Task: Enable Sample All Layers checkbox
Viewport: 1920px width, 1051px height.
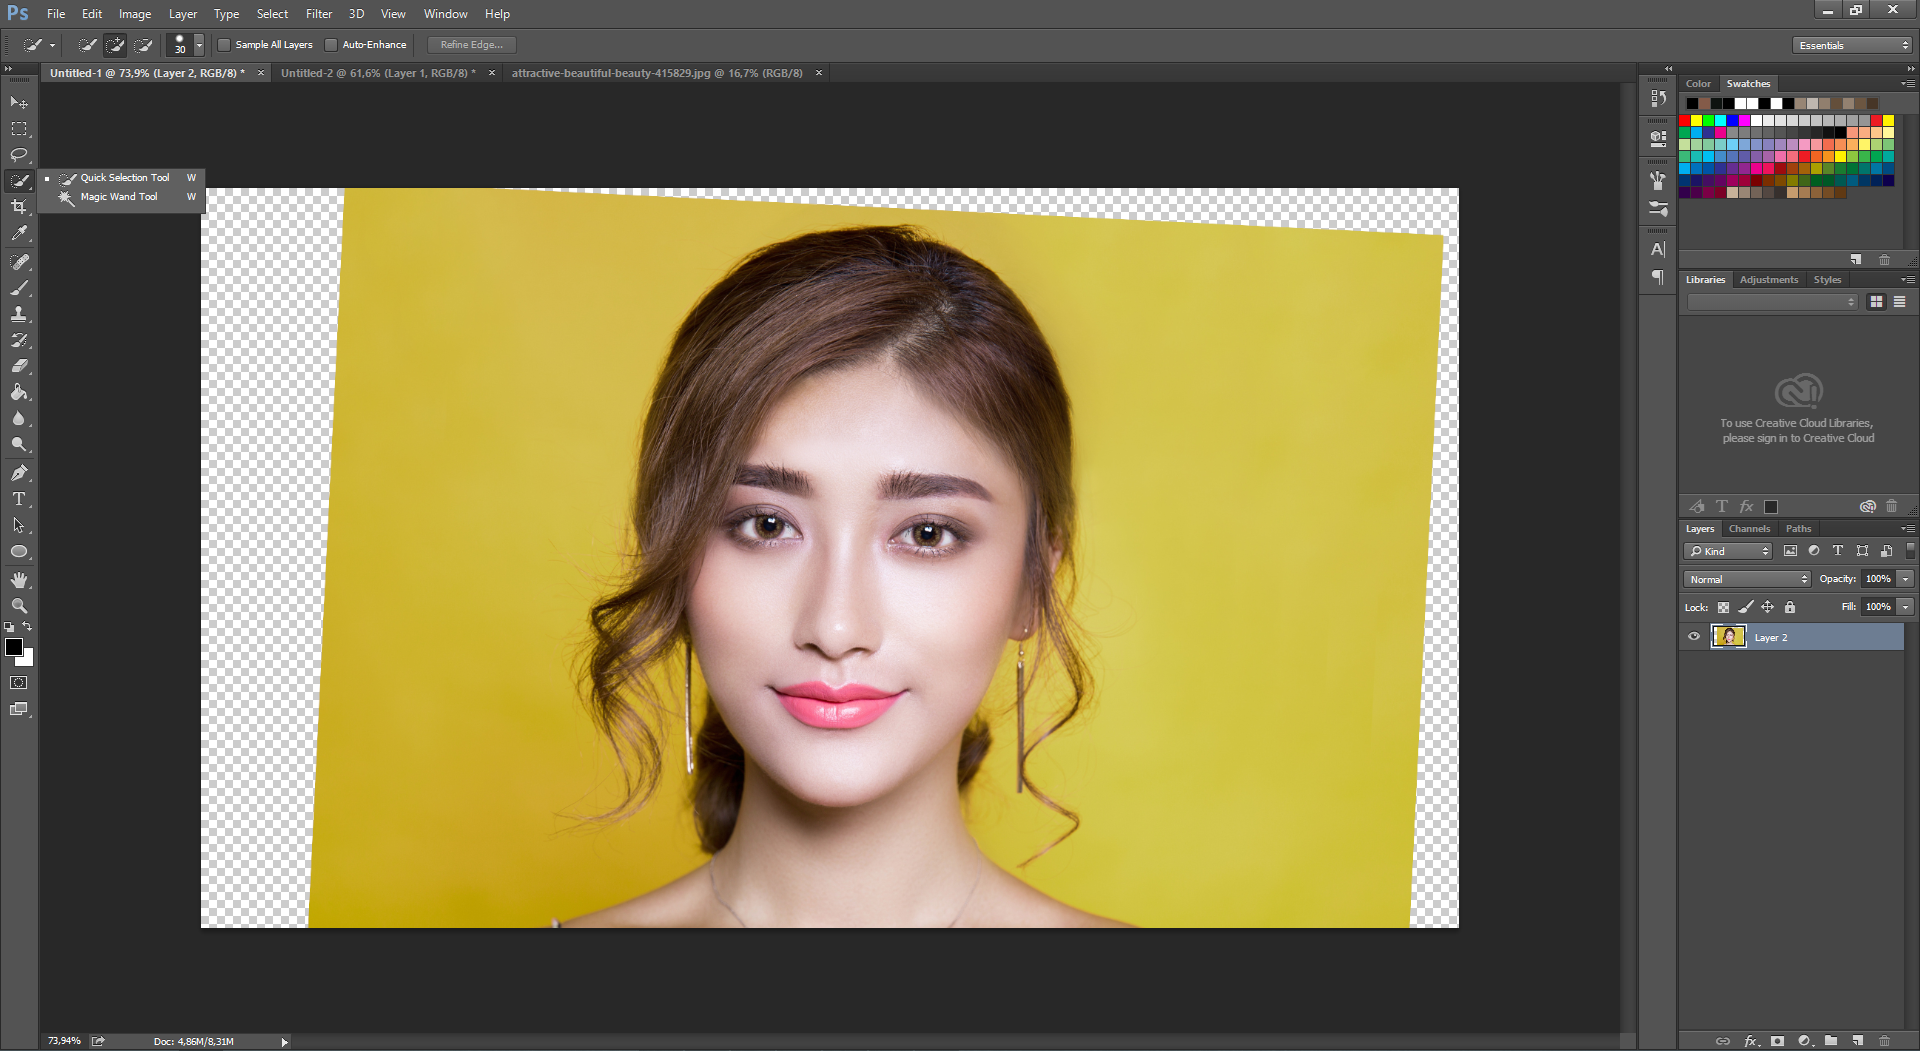Action: (x=225, y=45)
